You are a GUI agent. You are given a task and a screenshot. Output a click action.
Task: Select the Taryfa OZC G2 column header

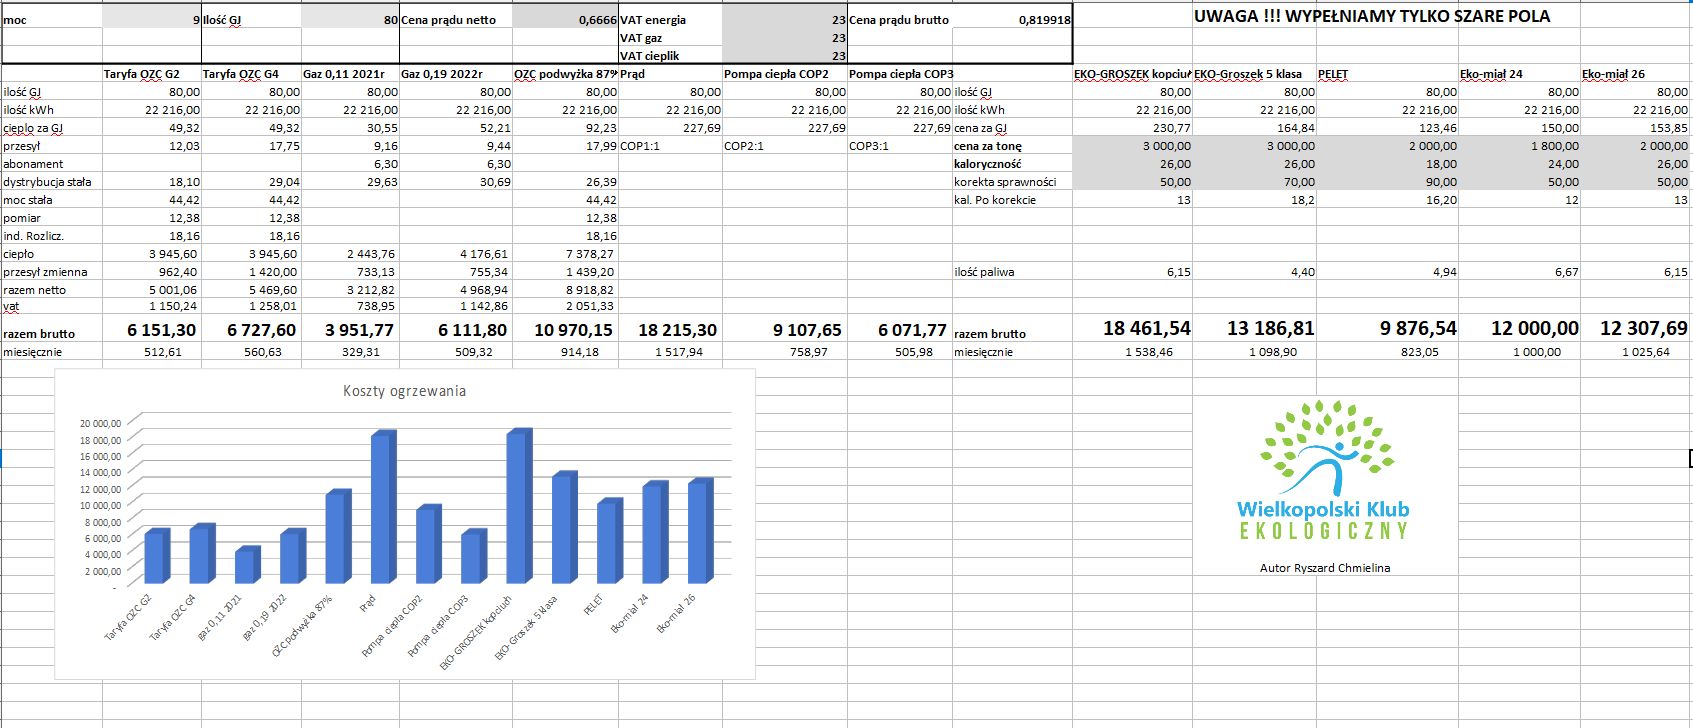coord(152,73)
